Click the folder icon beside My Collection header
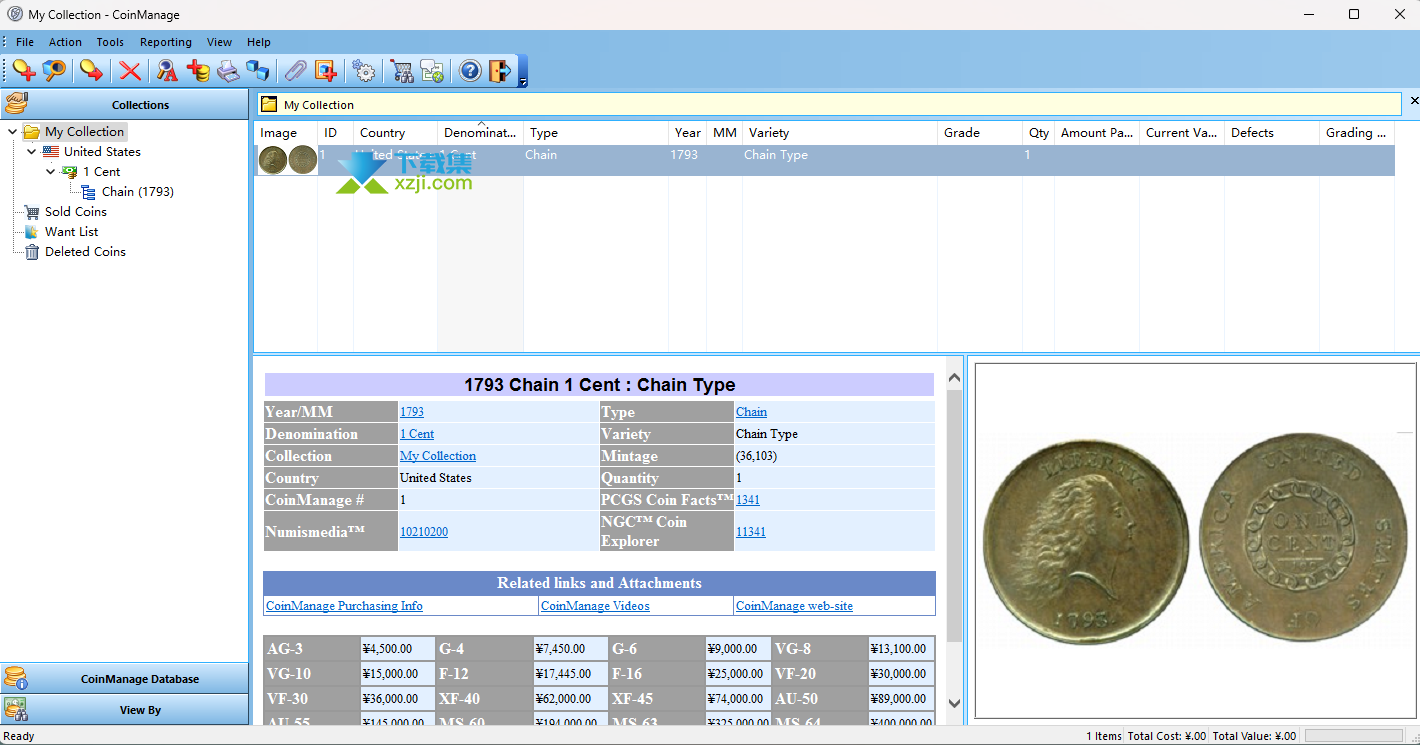Screen dimensions: 1420x745 click(x=269, y=104)
